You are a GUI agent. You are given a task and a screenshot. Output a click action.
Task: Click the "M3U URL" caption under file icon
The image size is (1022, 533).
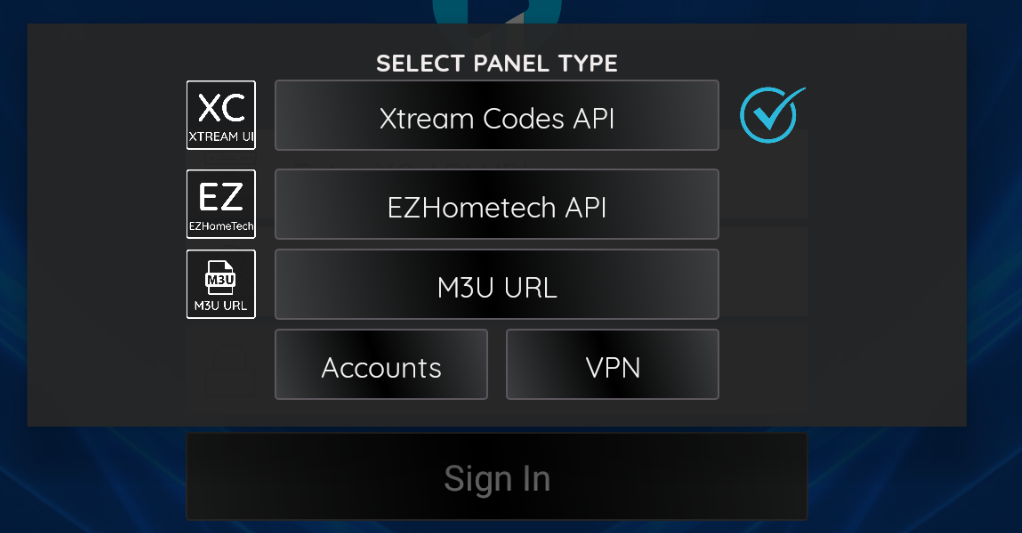pyautogui.click(x=221, y=305)
